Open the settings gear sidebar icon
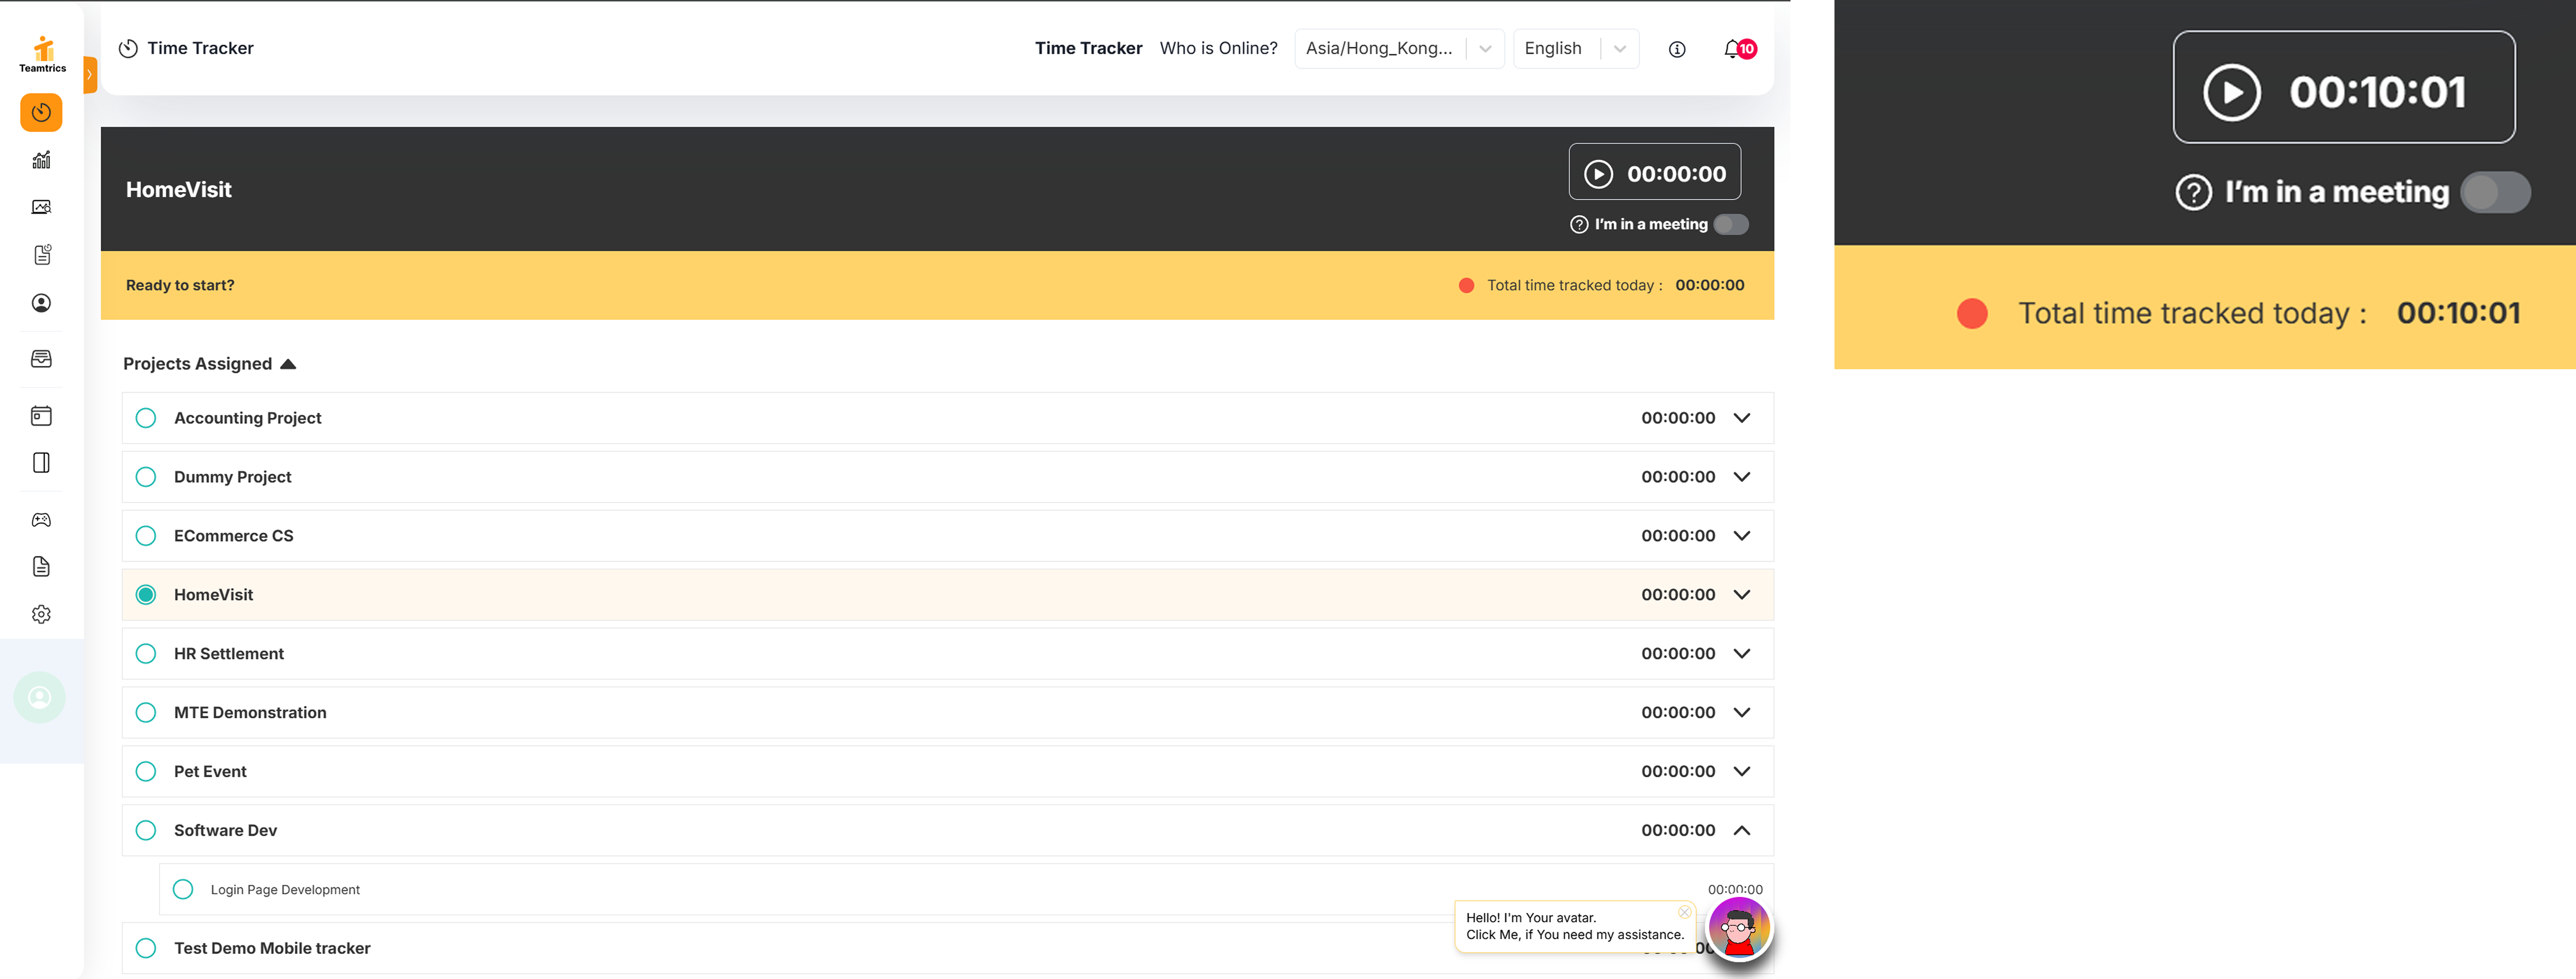Image resolution: width=2576 pixels, height=979 pixels. pos(41,614)
